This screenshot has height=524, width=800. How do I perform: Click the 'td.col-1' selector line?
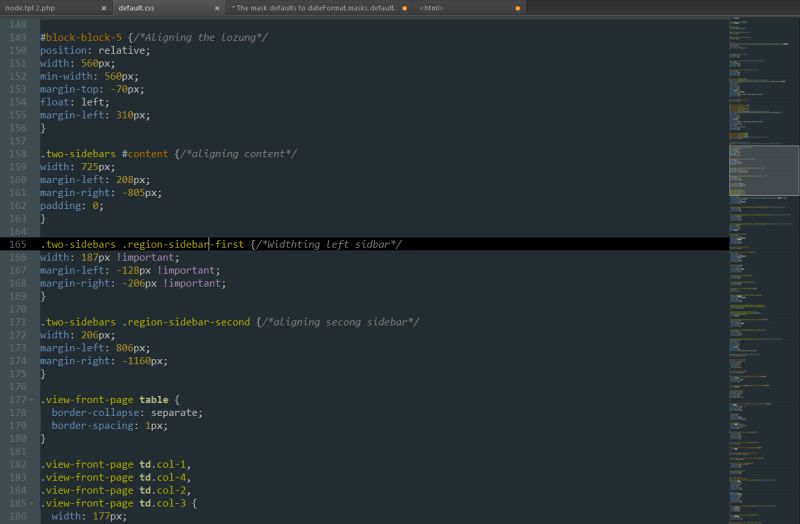[116, 464]
